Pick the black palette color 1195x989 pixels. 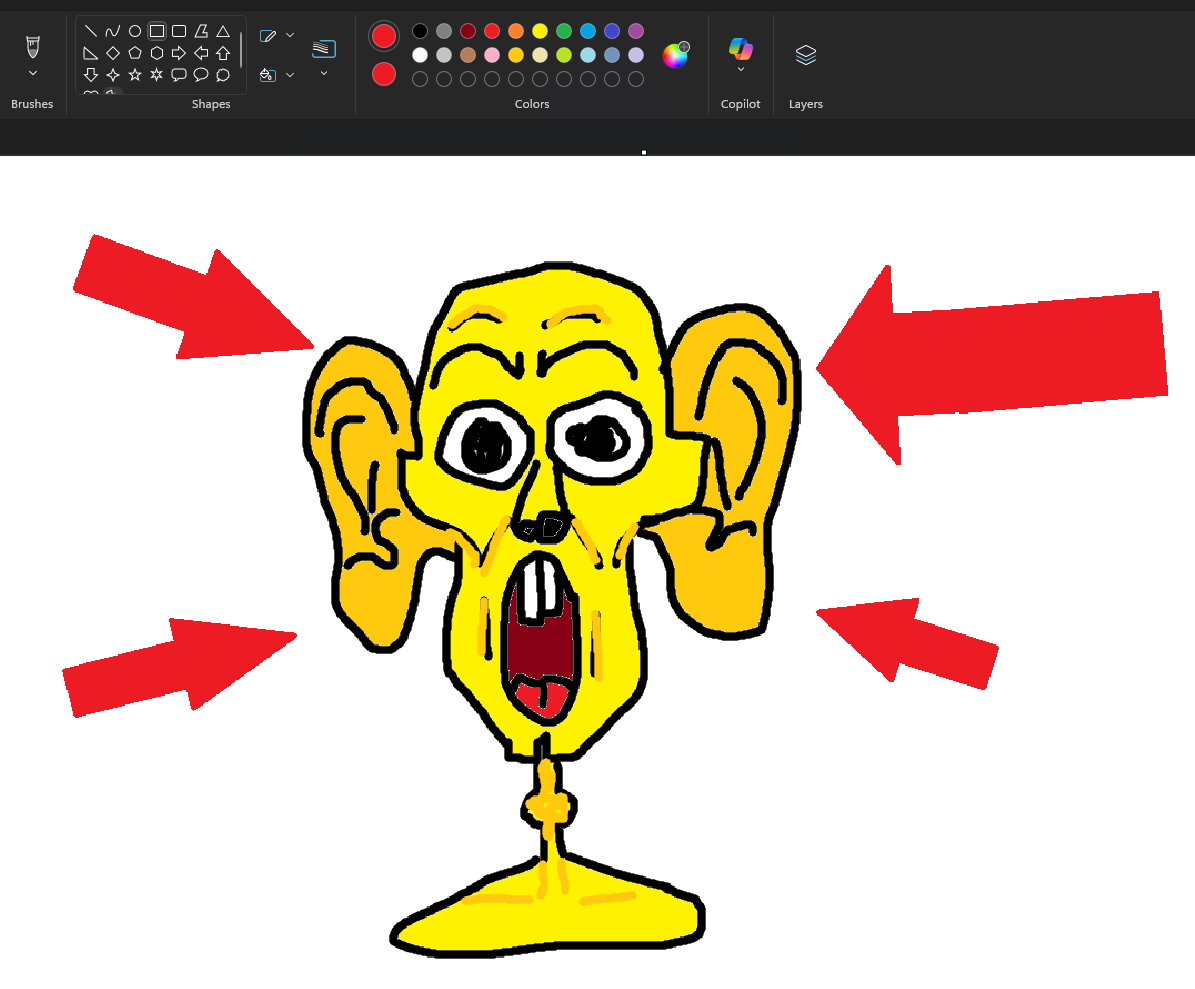pos(420,31)
